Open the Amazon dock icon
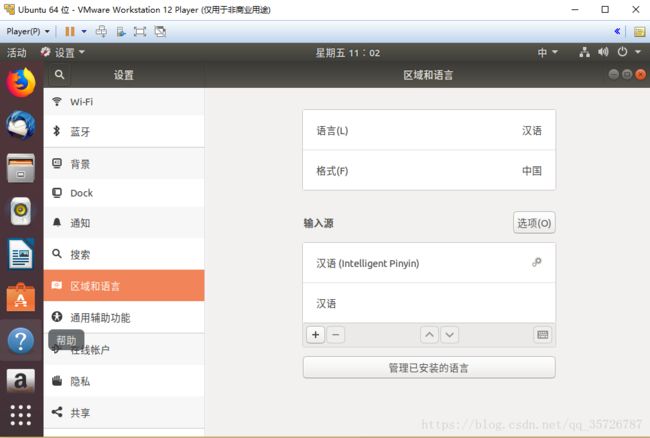Viewport: 650px width, 438px height. pos(21,380)
